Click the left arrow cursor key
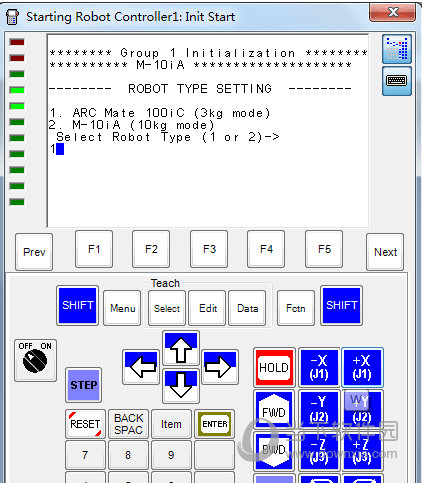The image size is (422, 483). pyautogui.click(x=141, y=367)
